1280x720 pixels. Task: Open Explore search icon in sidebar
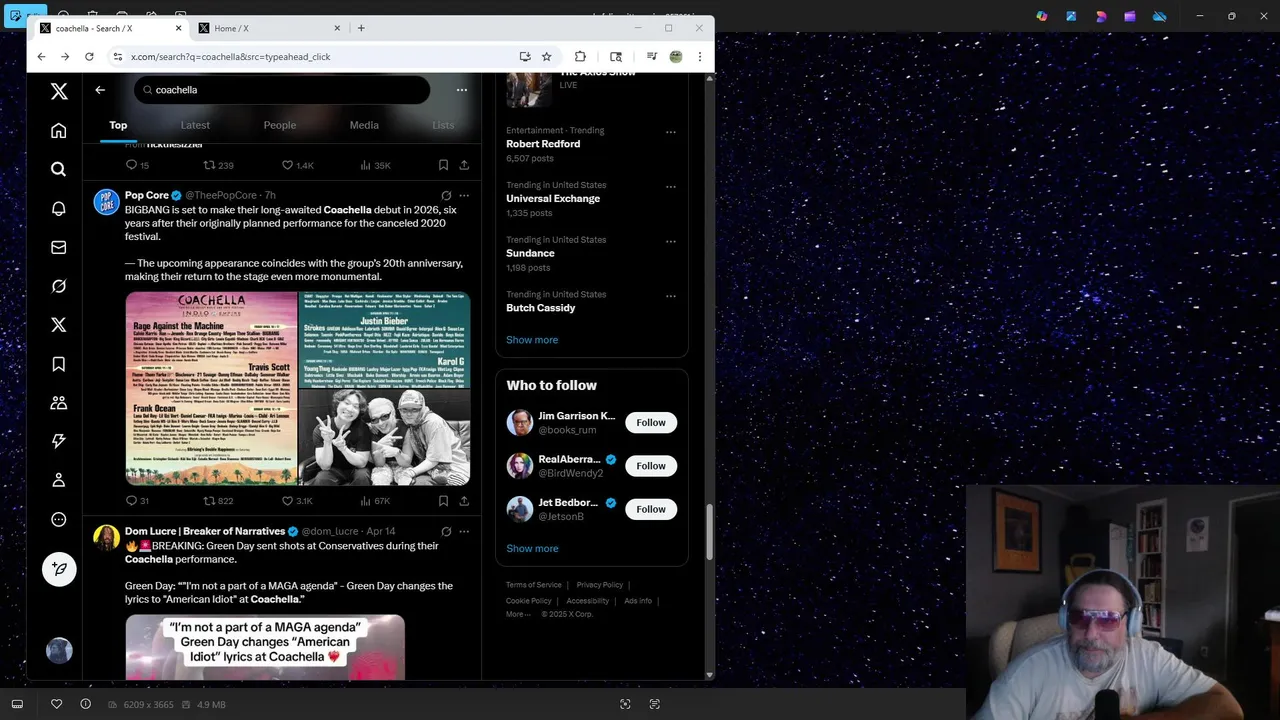click(x=59, y=169)
